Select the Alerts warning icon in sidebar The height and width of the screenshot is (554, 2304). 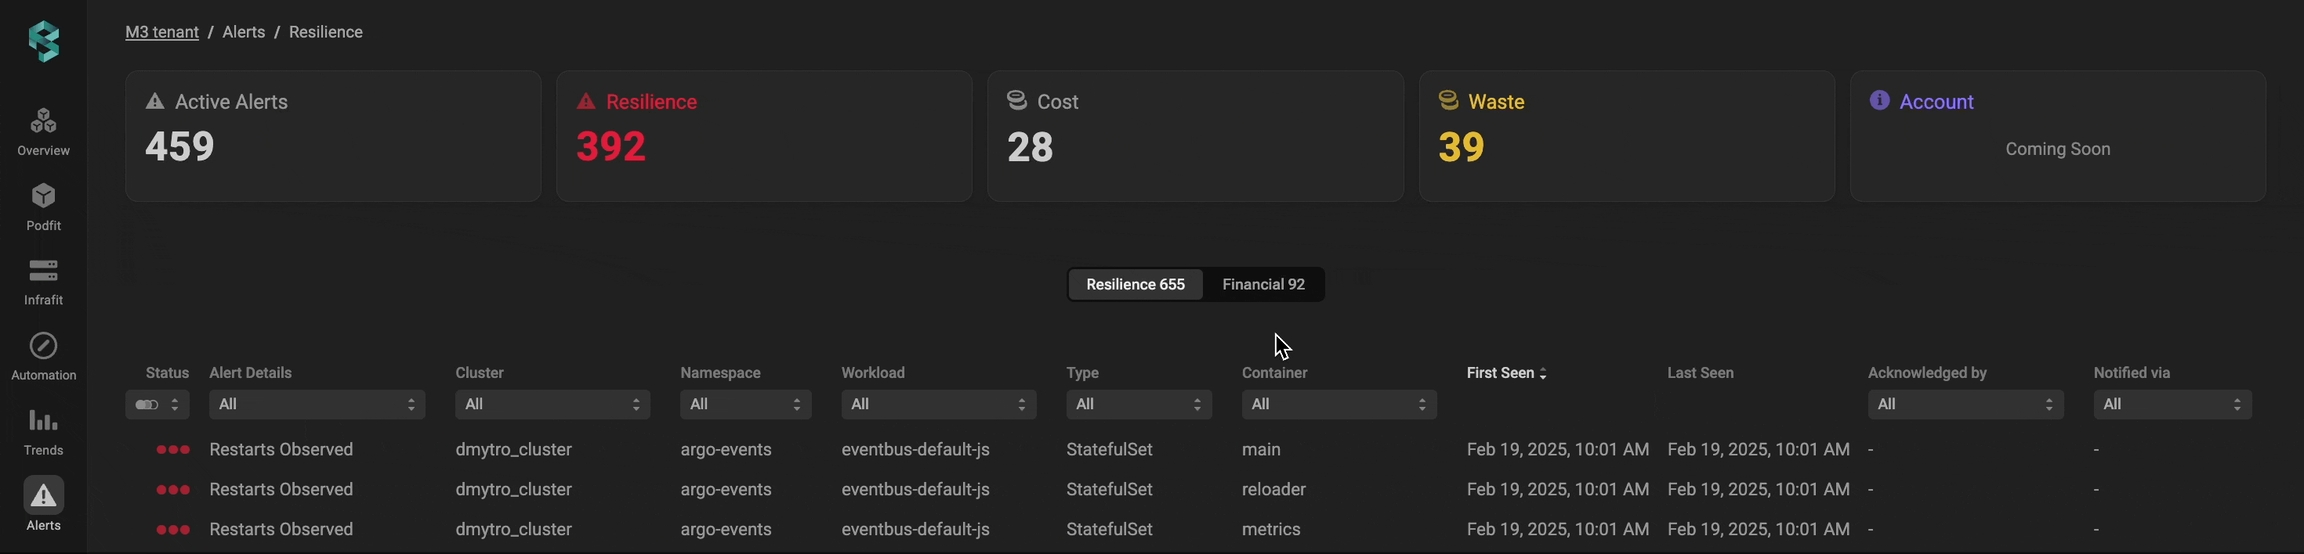click(x=43, y=496)
